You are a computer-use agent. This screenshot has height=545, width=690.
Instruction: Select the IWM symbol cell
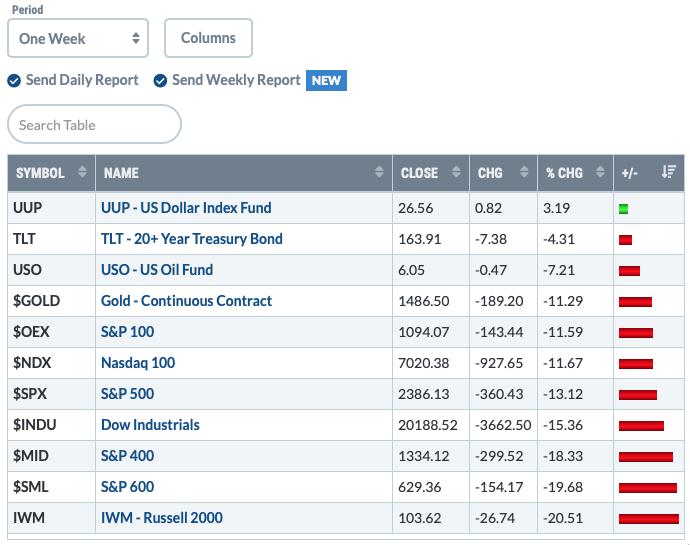point(51,518)
